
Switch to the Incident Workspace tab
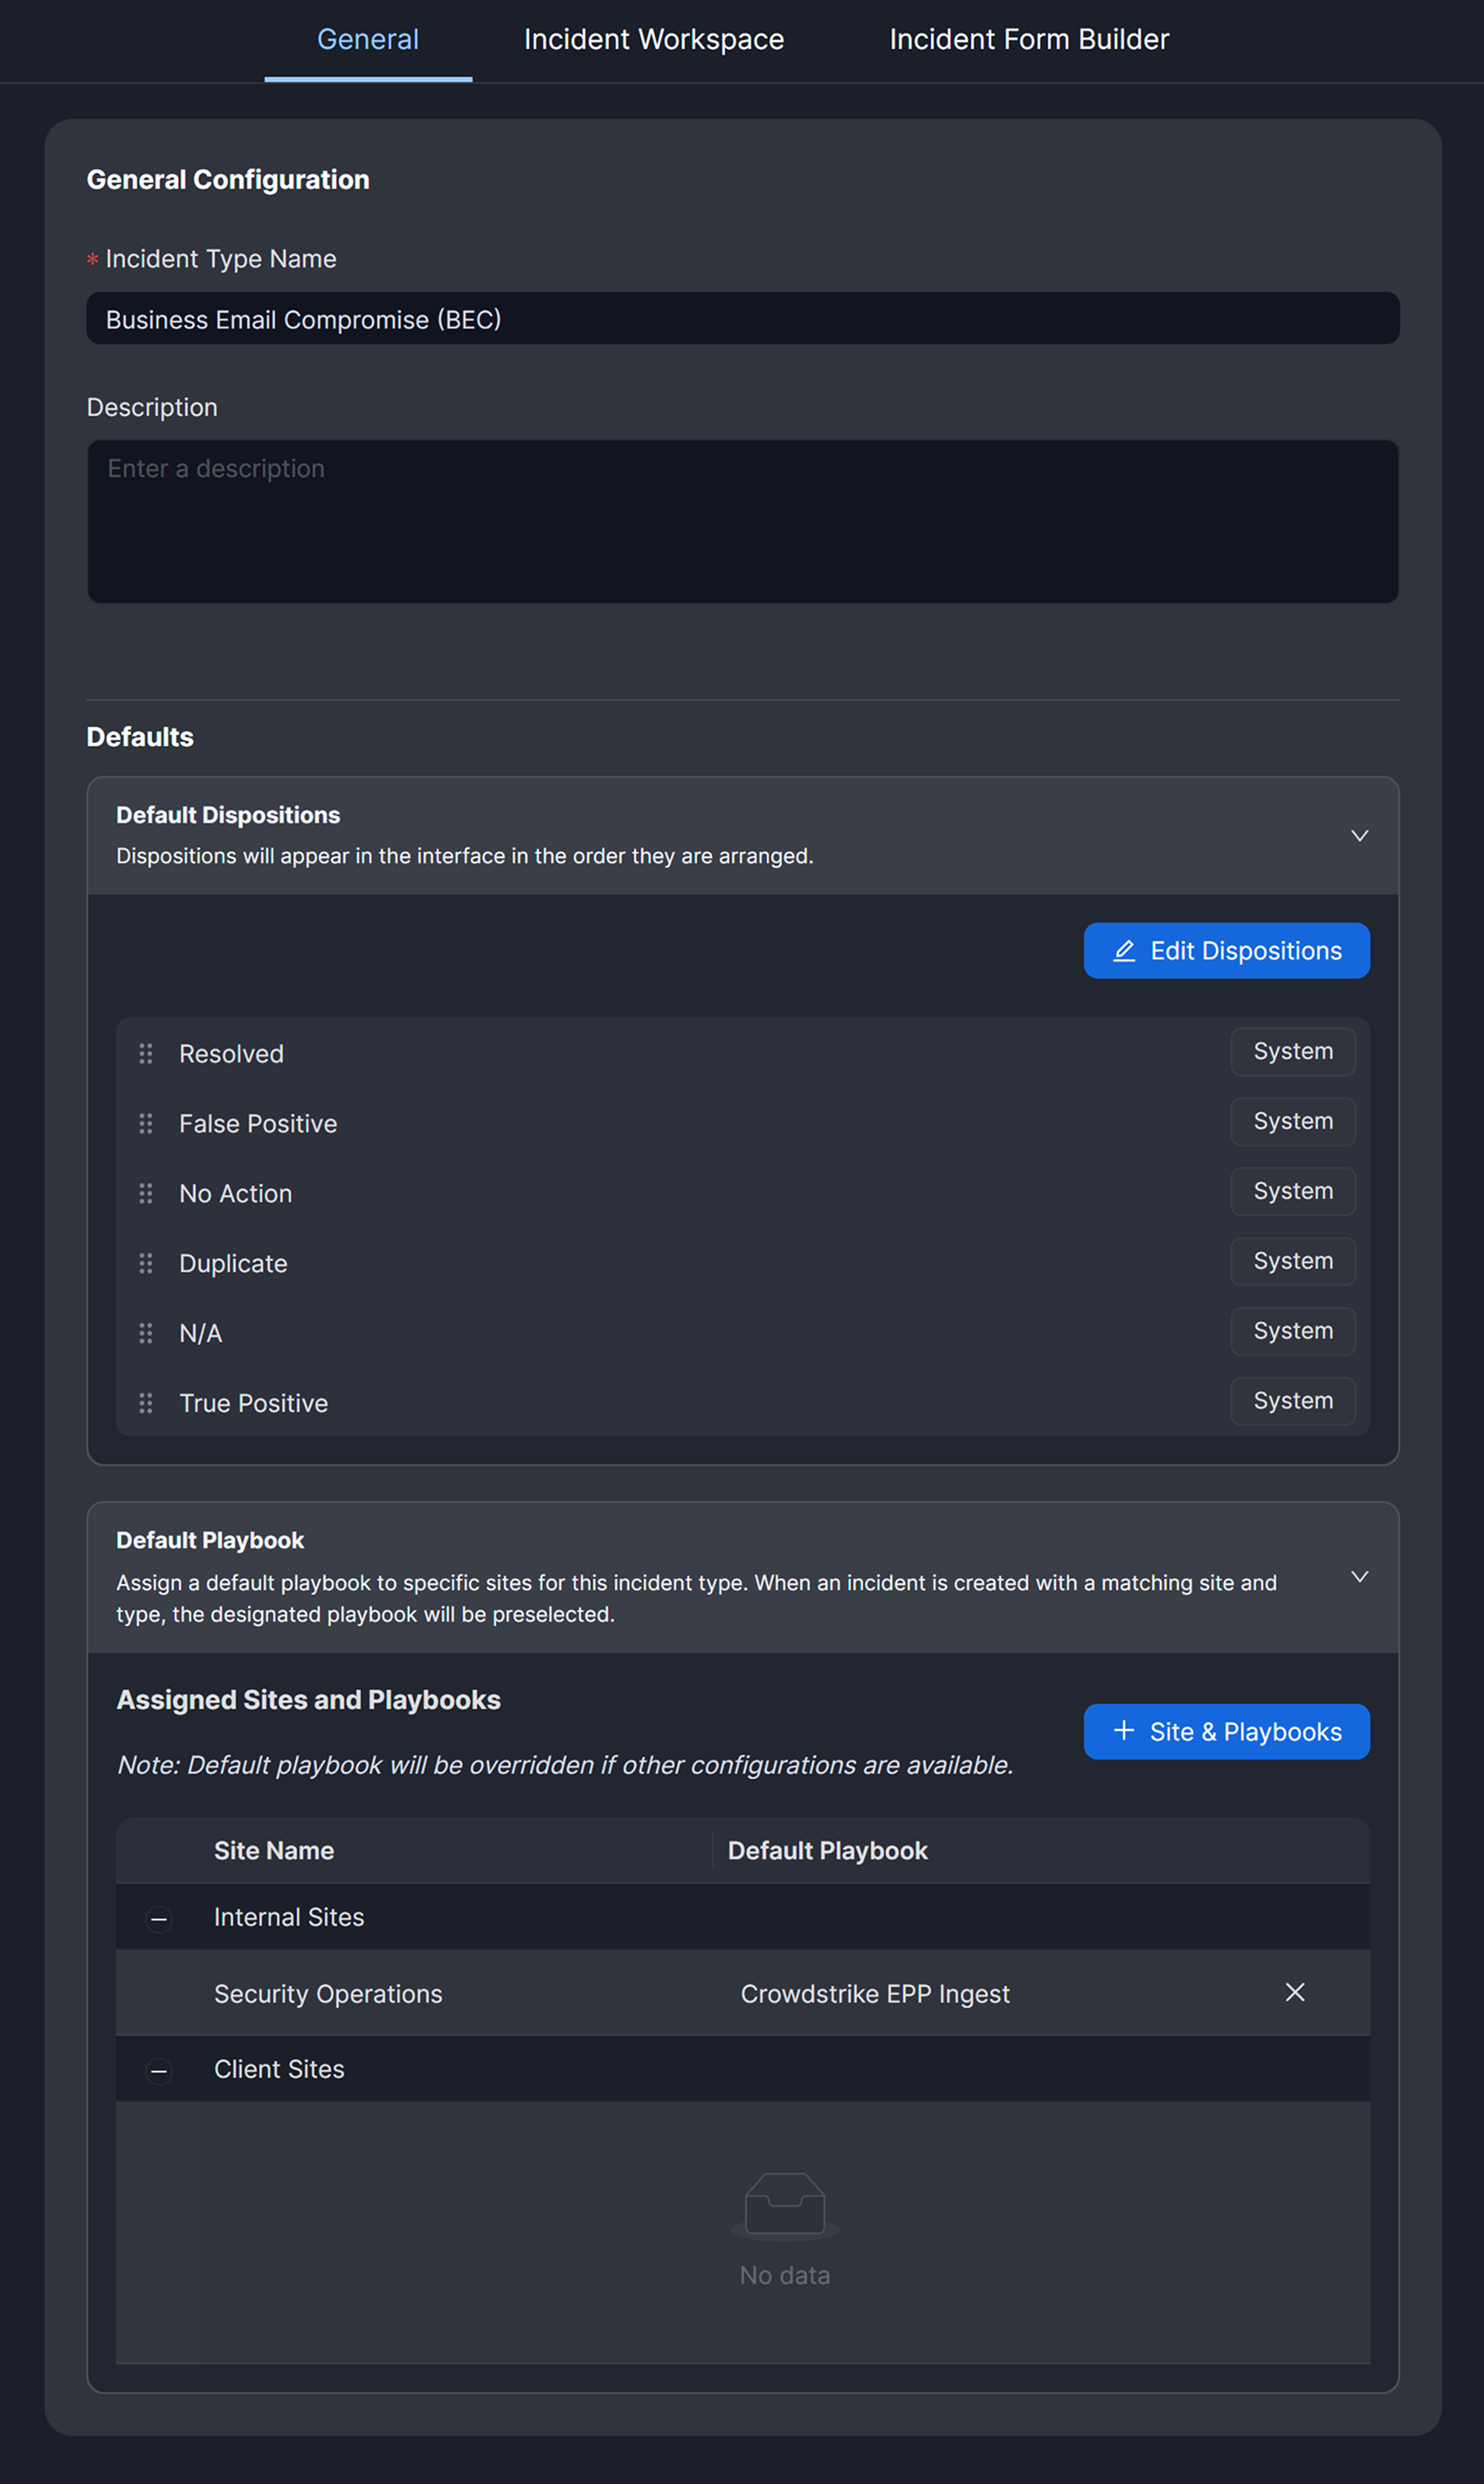pyautogui.click(x=653, y=40)
